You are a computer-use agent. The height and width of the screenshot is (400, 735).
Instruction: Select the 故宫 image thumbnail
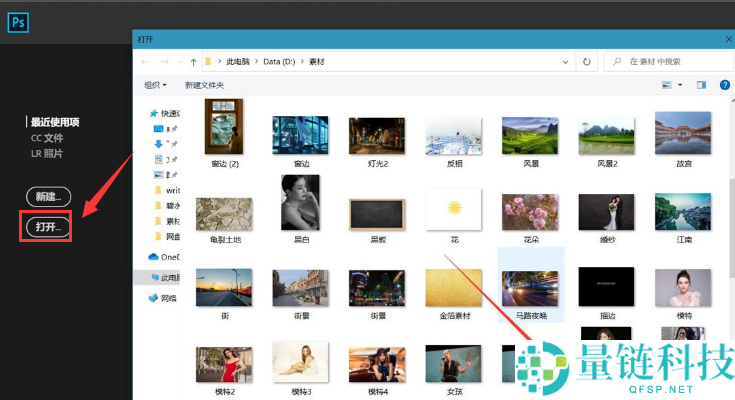pos(683,133)
